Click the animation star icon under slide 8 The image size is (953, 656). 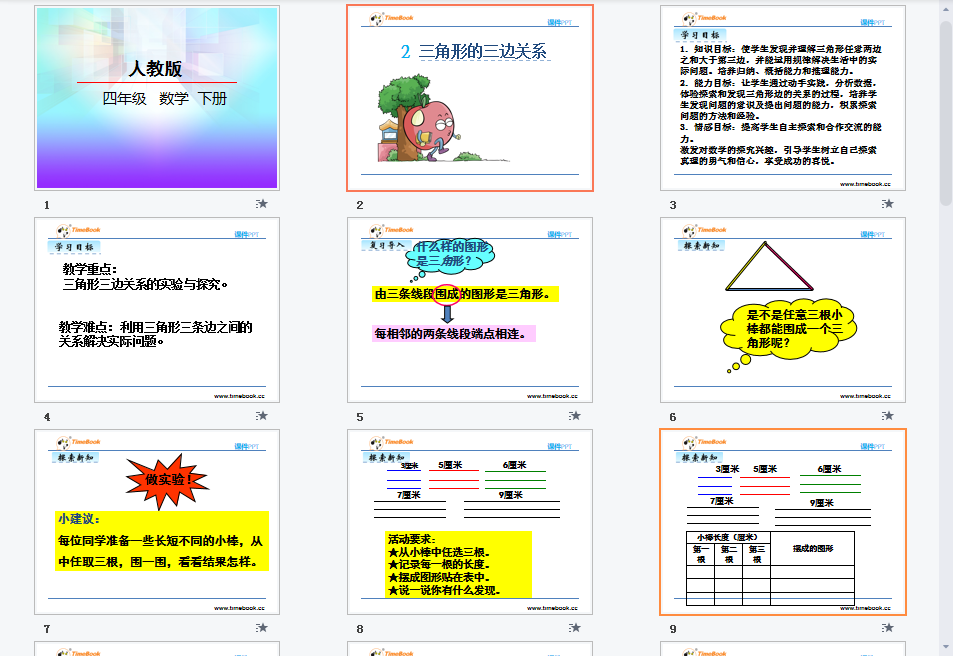(x=575, y=627)
